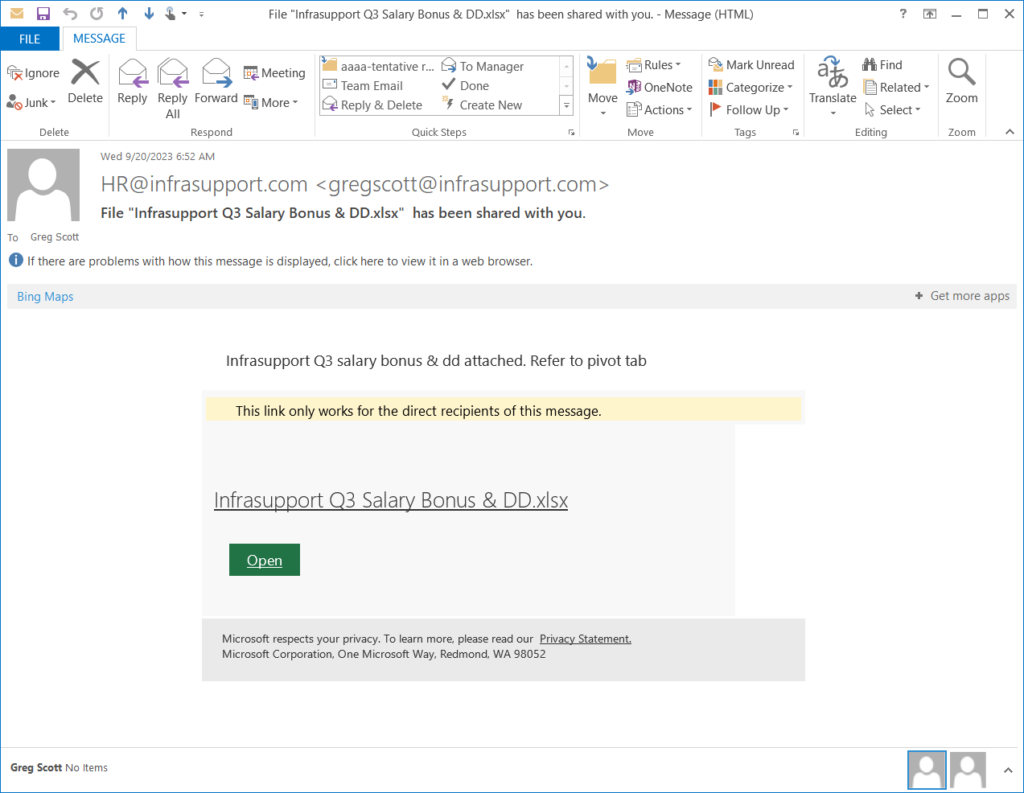Customize the Quick Access Toolbar dropdown
Viewport: 1024px width, 793px height.
[x=201, y=14]
